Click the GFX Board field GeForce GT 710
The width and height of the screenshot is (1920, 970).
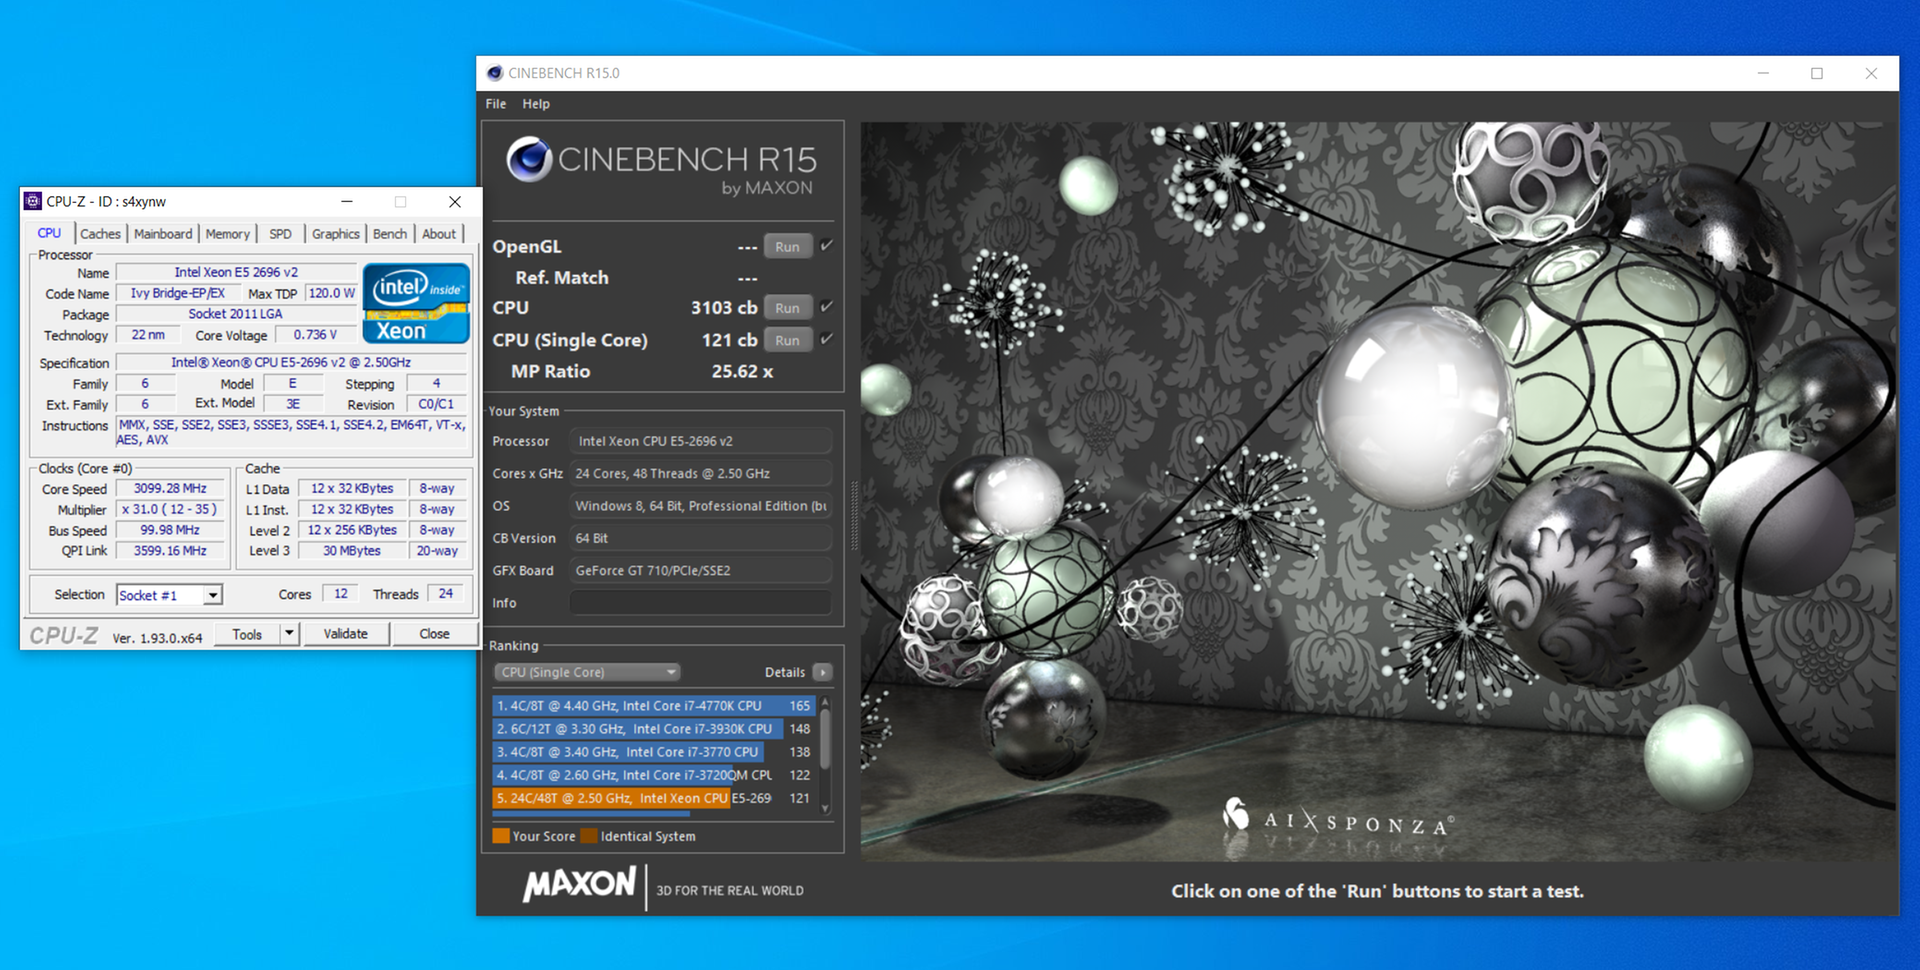(700, 570)
